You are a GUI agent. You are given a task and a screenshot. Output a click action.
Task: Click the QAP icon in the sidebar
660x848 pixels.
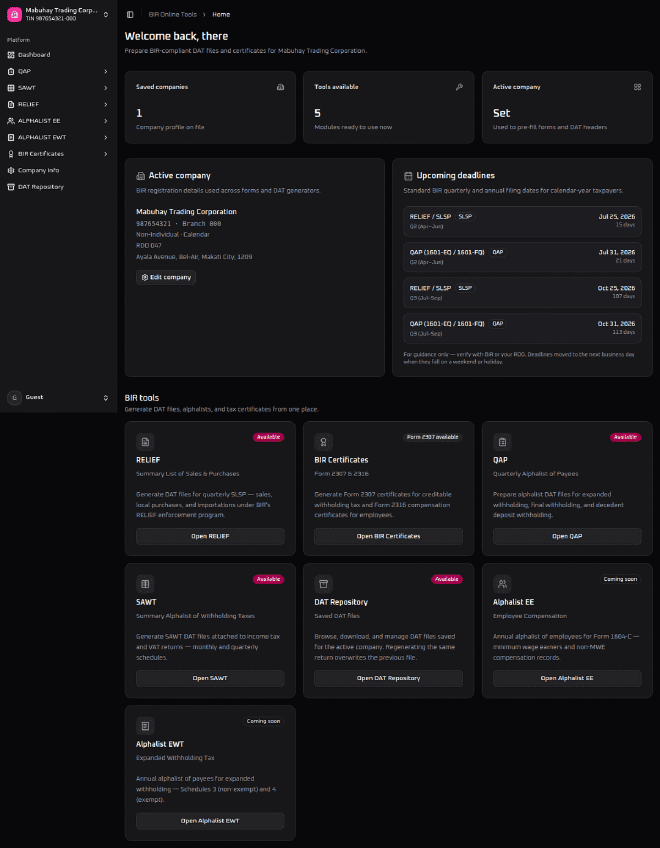coord(11,71)
